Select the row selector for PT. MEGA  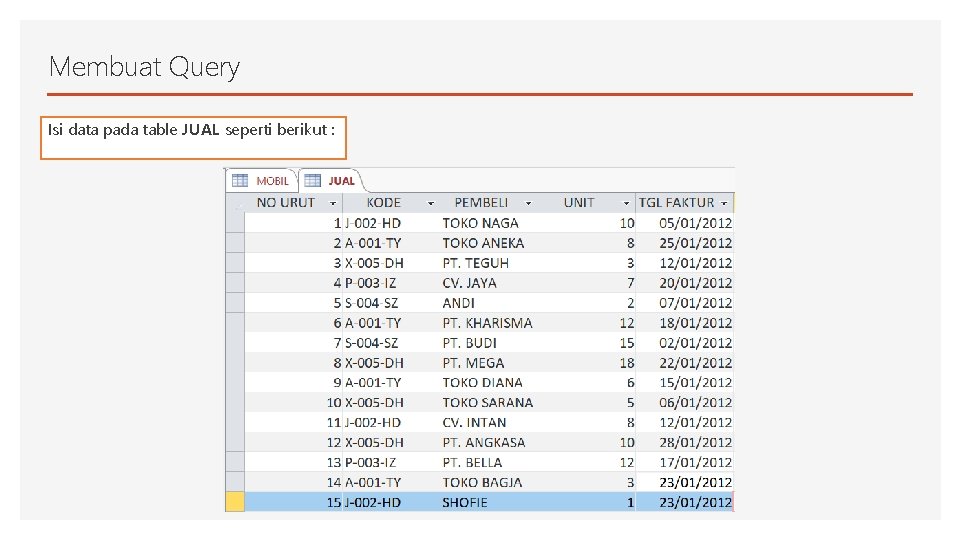(235, 362)
